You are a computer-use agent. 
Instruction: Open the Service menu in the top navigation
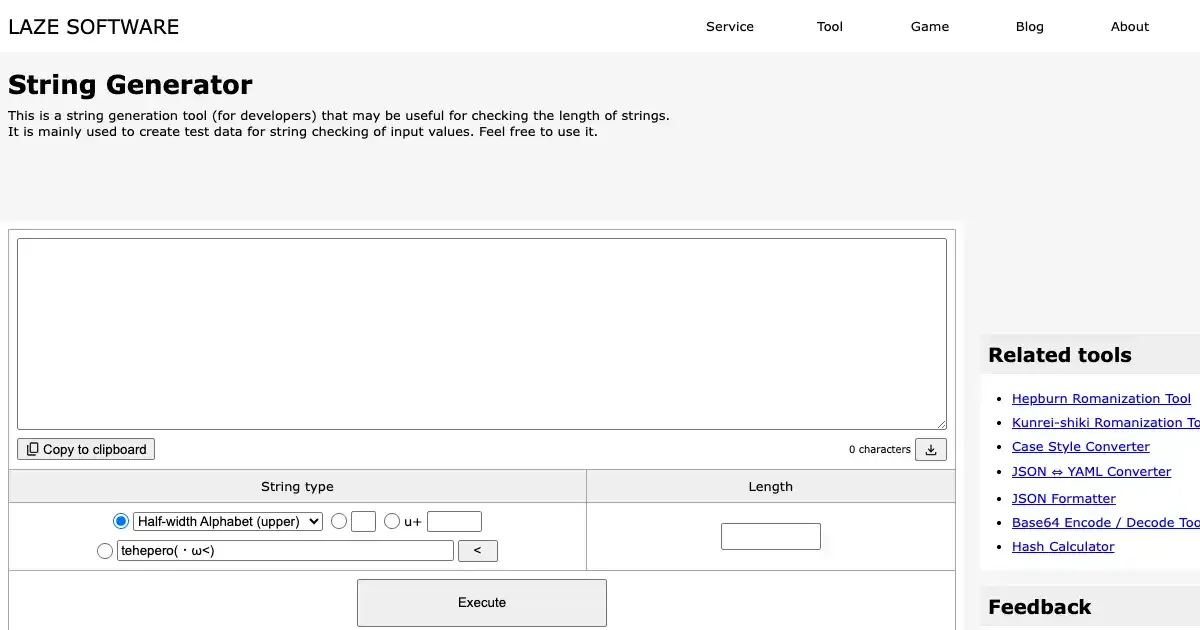(730, 27)
